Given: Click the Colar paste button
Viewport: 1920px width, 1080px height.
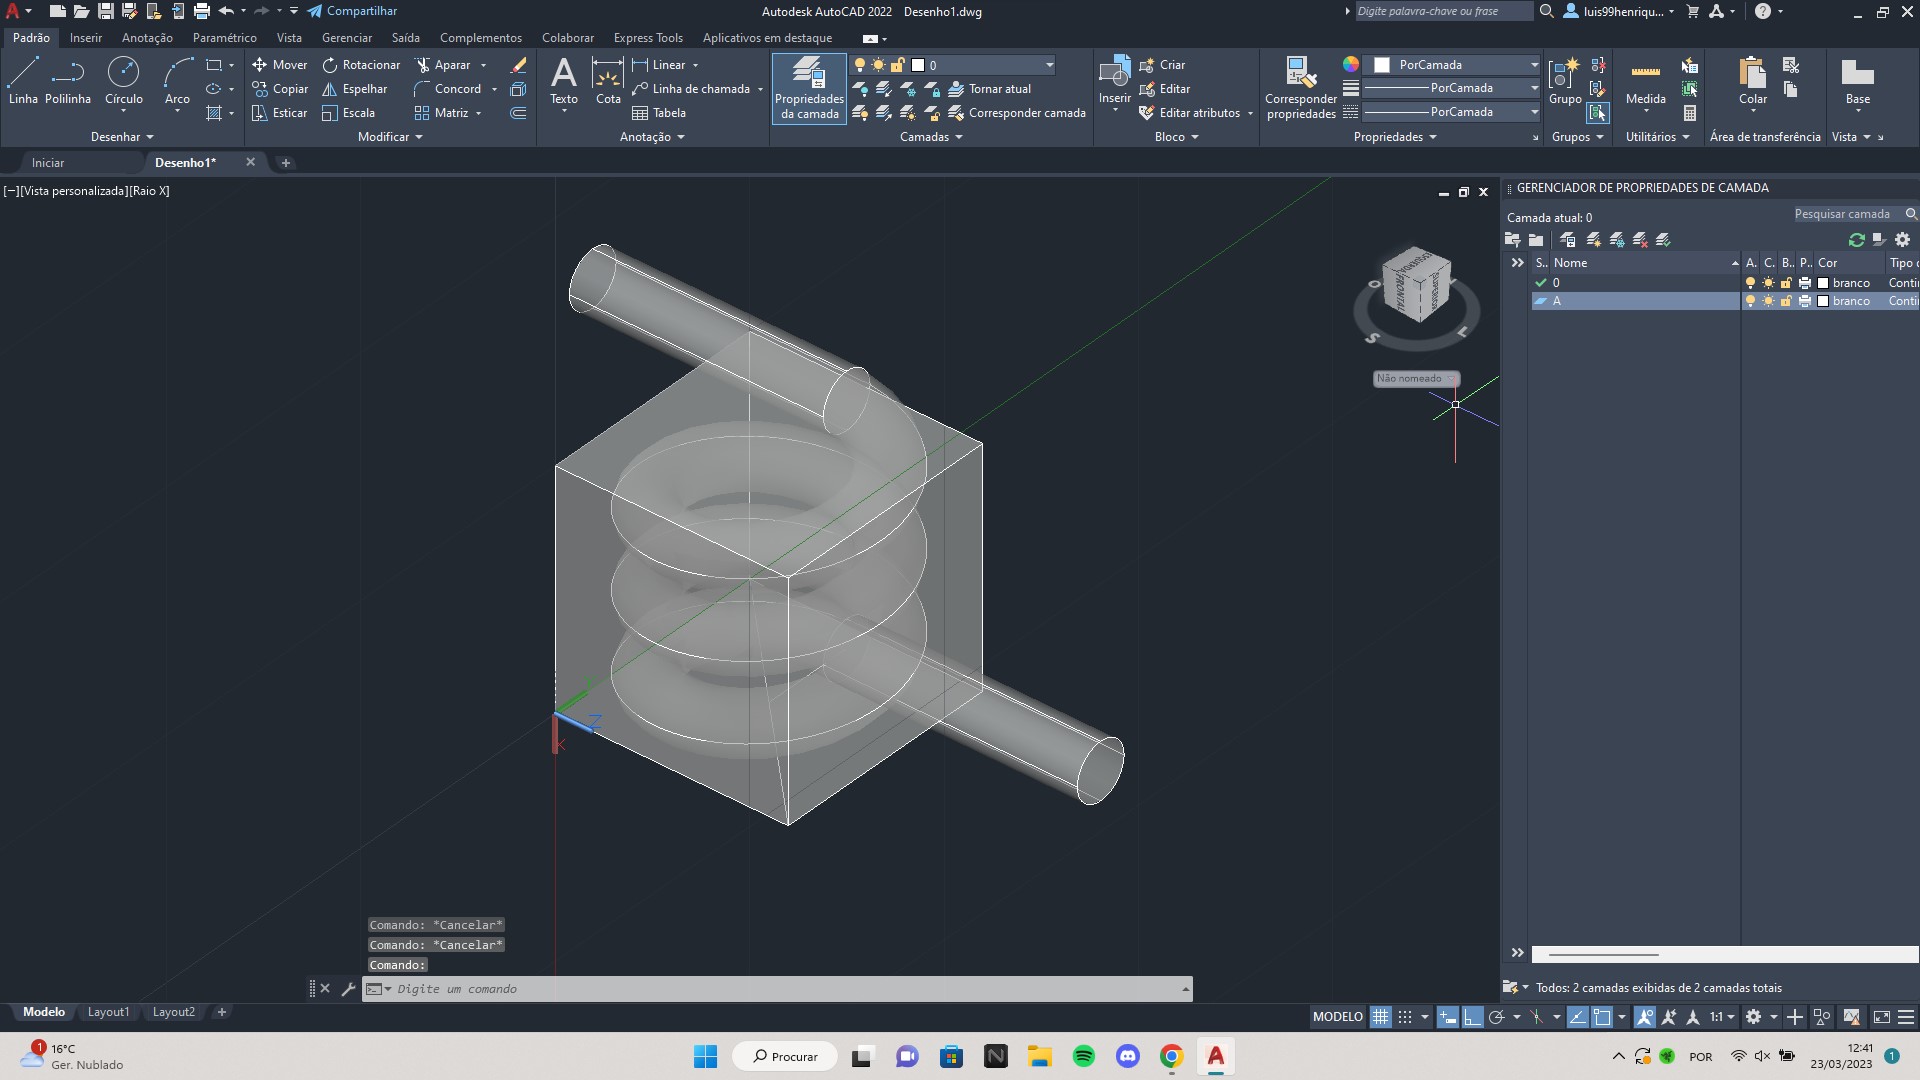Looking at the screenshot, I should coord(1752,81).
